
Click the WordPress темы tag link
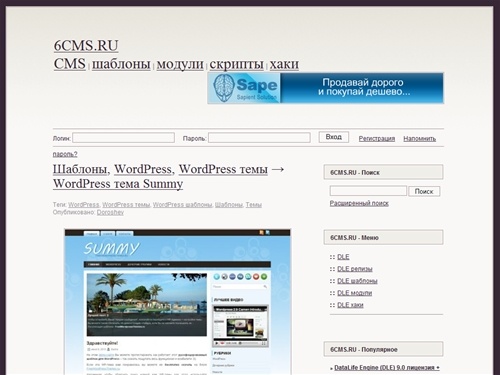[x=126, y=205]
